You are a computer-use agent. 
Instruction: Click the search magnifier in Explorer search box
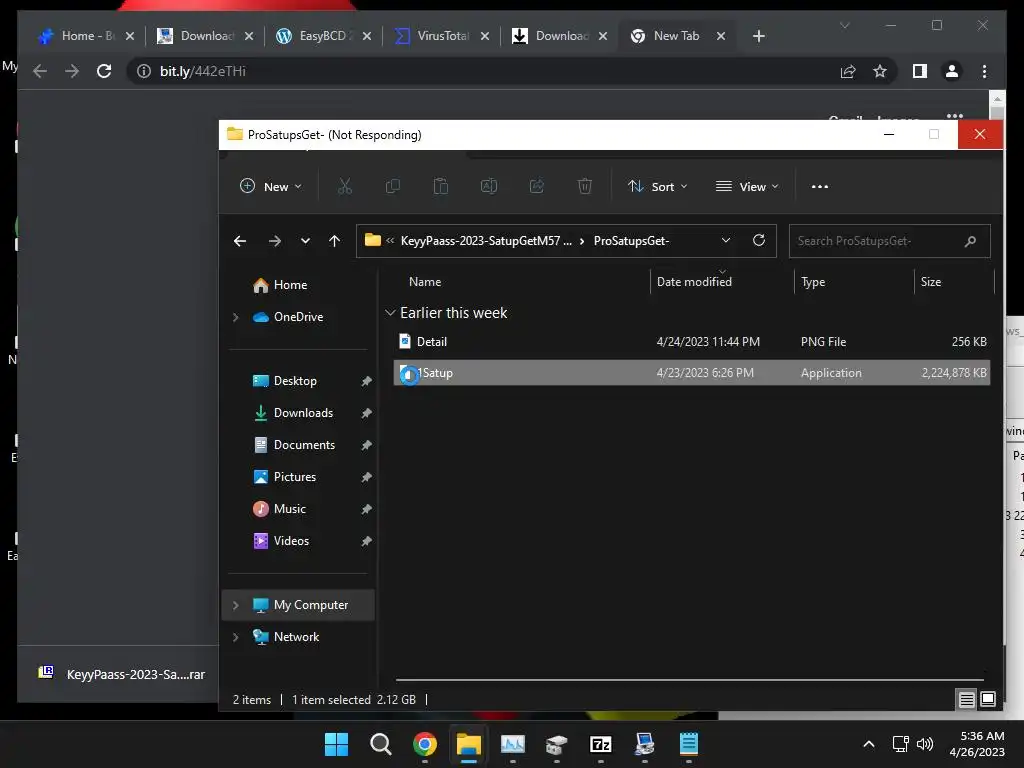(970, 241)
